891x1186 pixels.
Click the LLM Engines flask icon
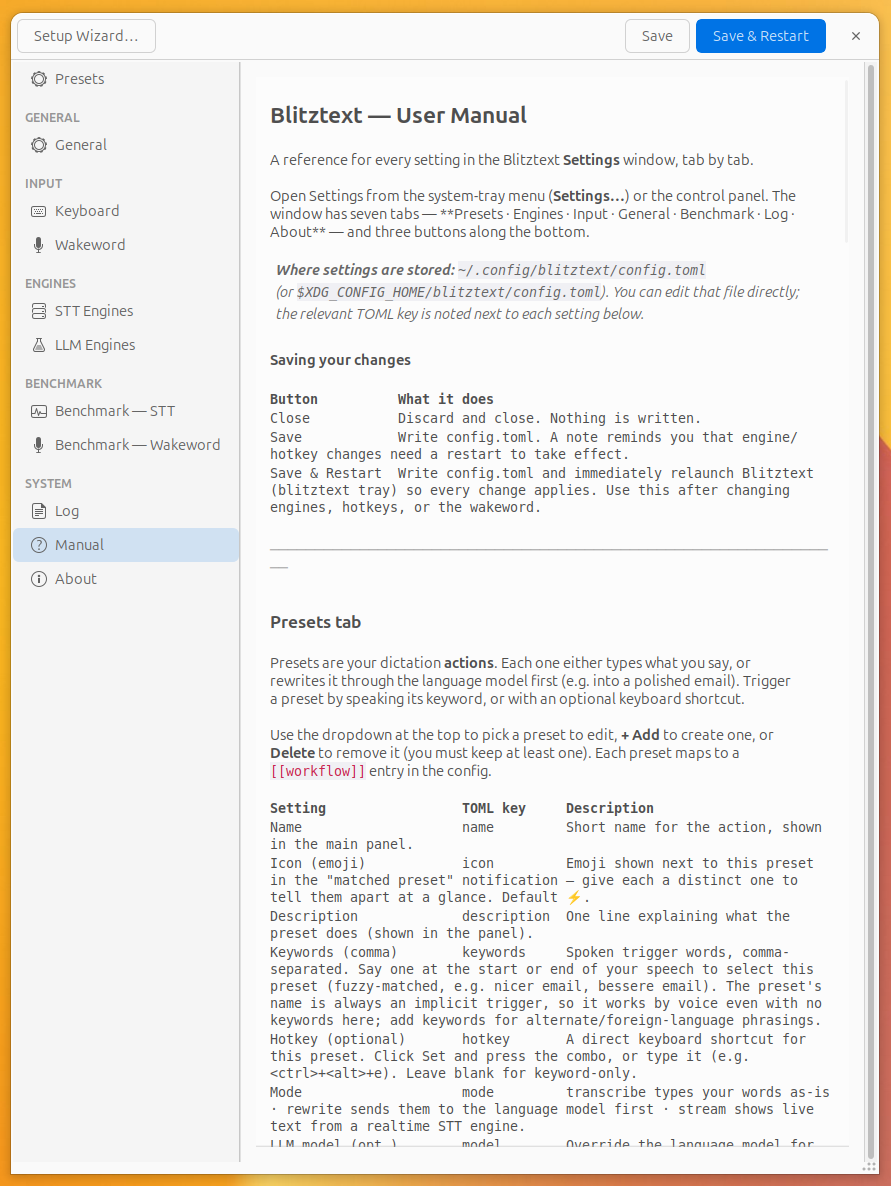click(39, 345)
